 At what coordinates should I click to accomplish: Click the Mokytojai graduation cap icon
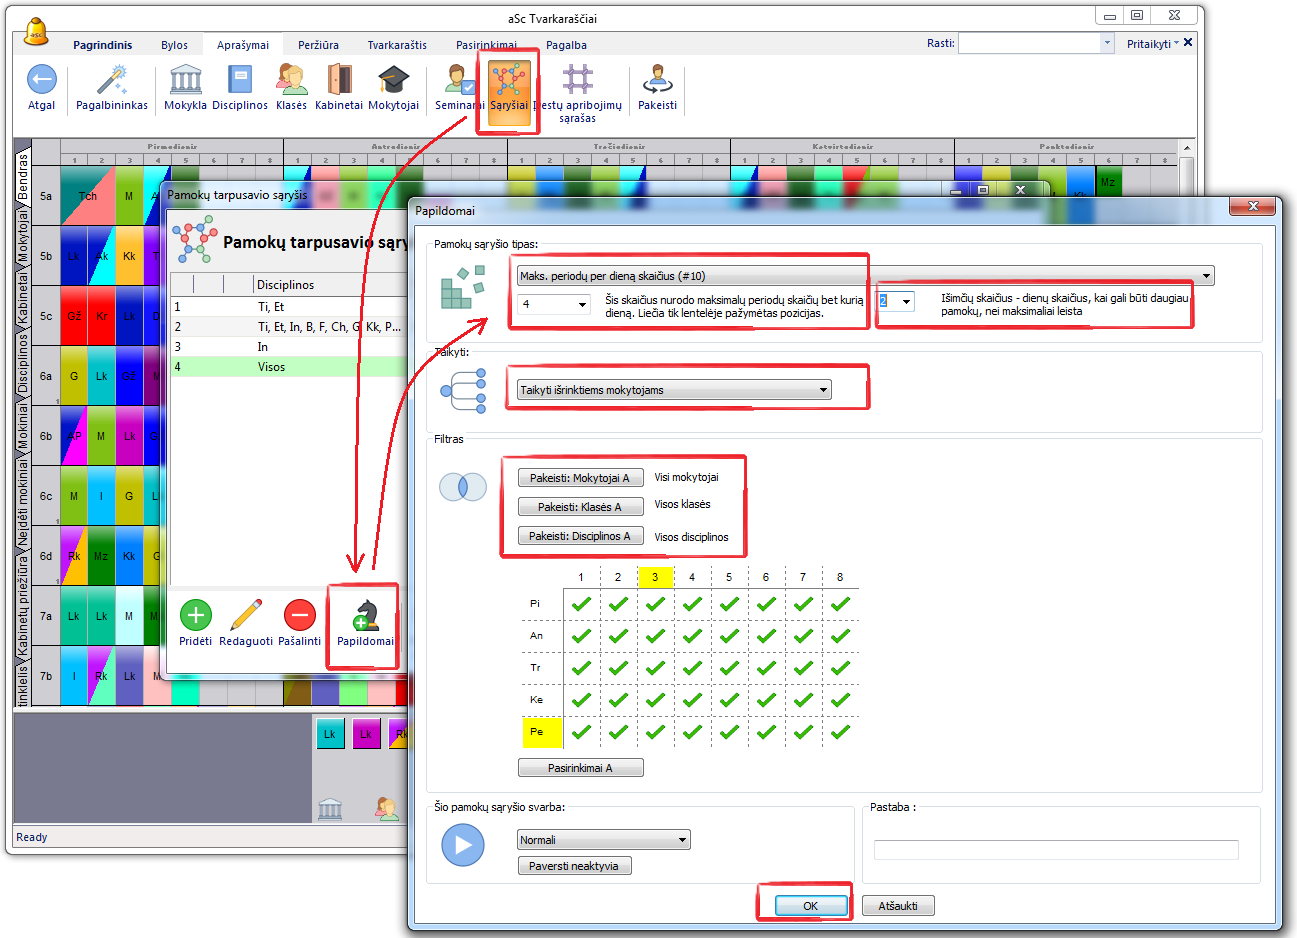(393, 80)
